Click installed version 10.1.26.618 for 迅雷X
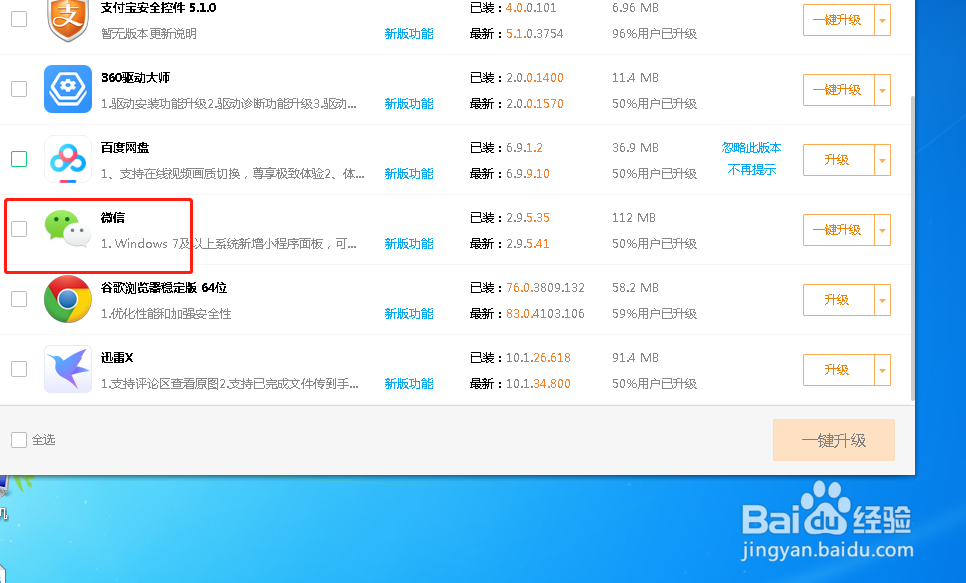Screen dimensions: 966x583 [x=538, y=357]
